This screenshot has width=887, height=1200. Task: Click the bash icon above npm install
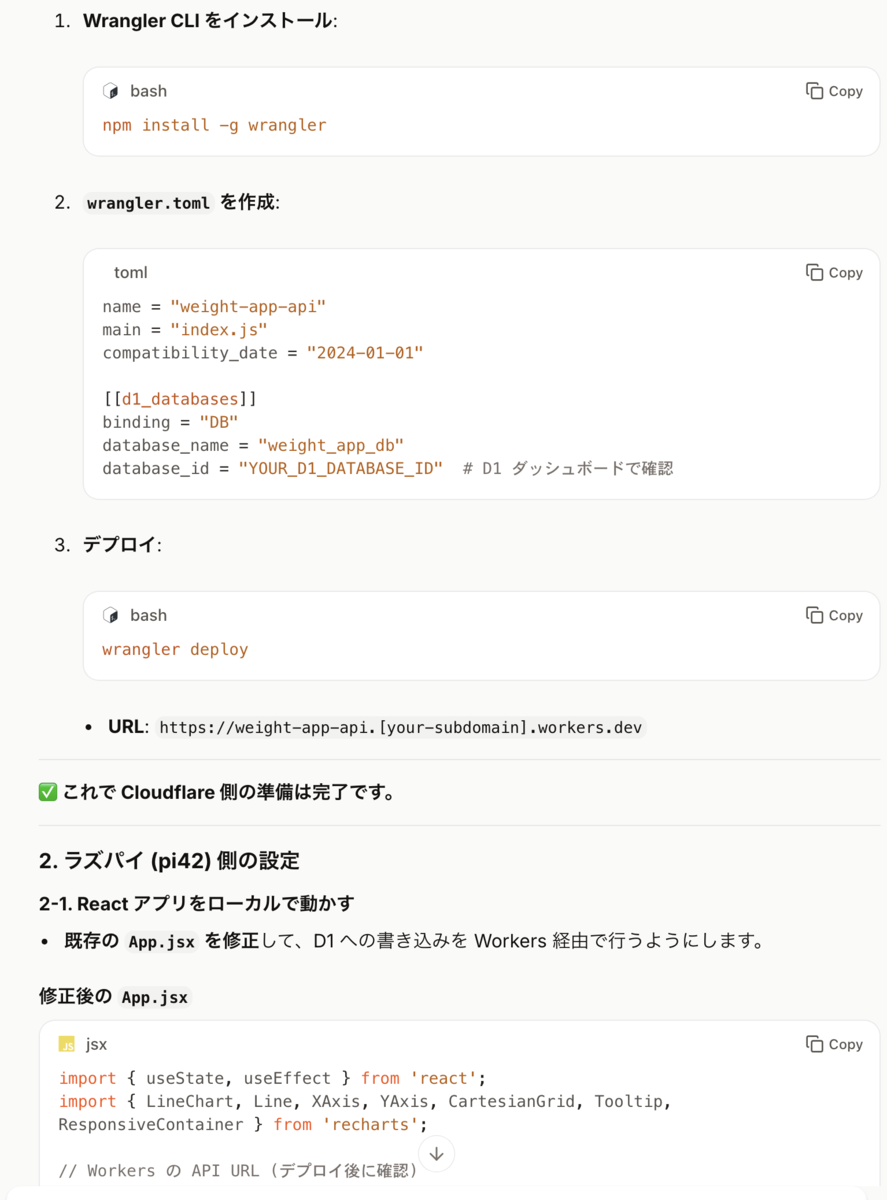tap(111, 91)
